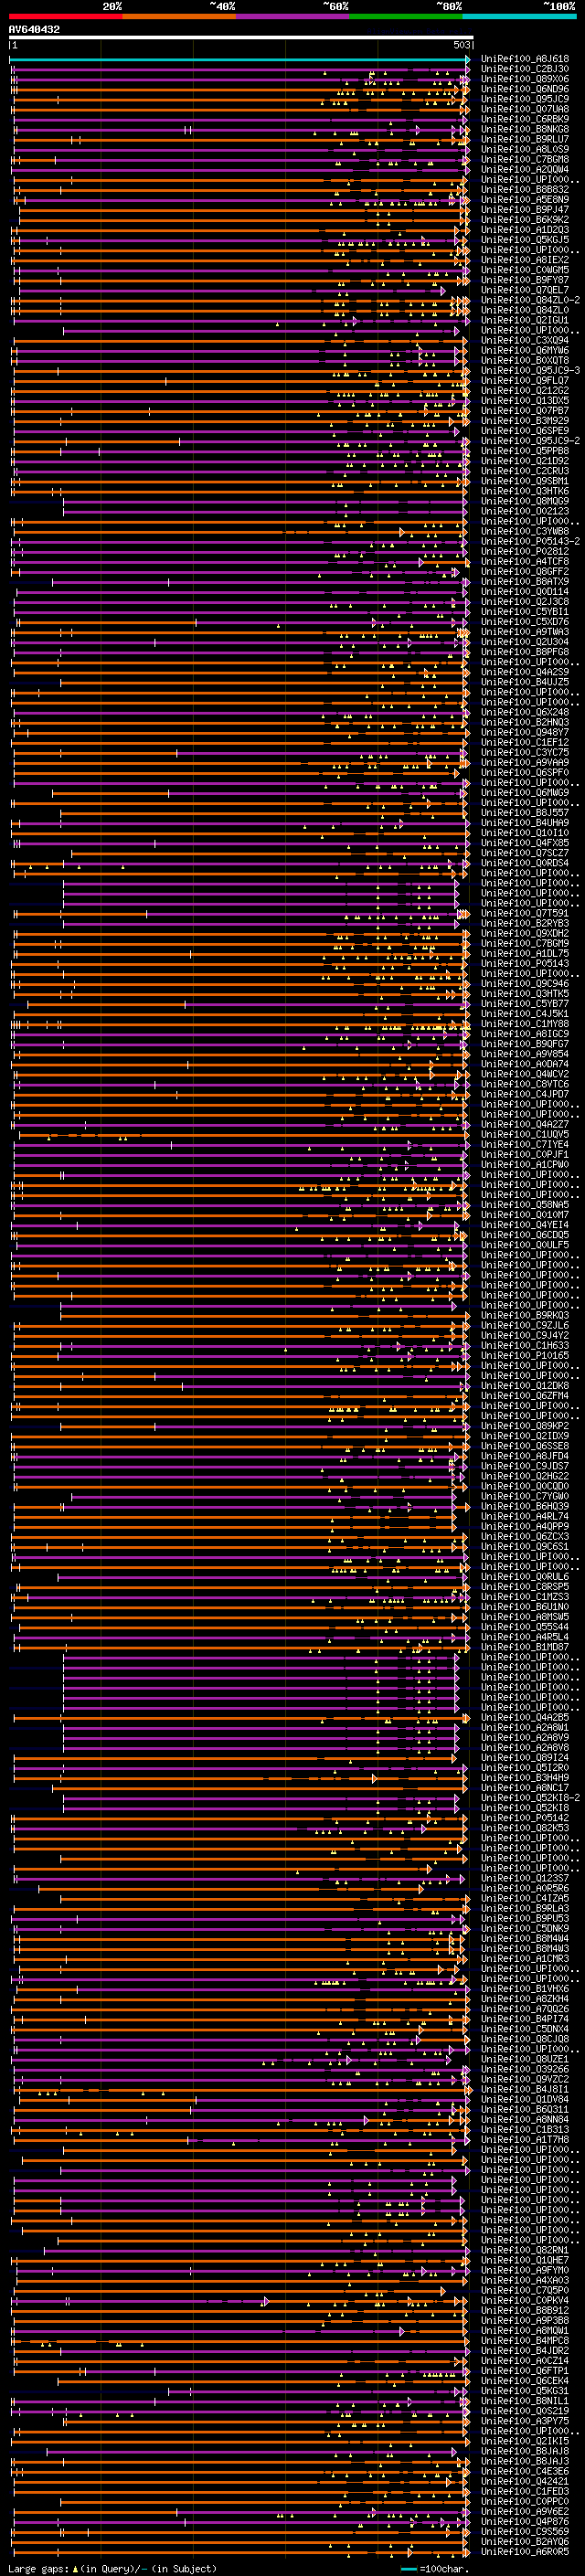This screenshot has width=585, height=2576.
Task: Select hit label UniRef100_B8M4W4
Action: click(x=525, y=1938)
